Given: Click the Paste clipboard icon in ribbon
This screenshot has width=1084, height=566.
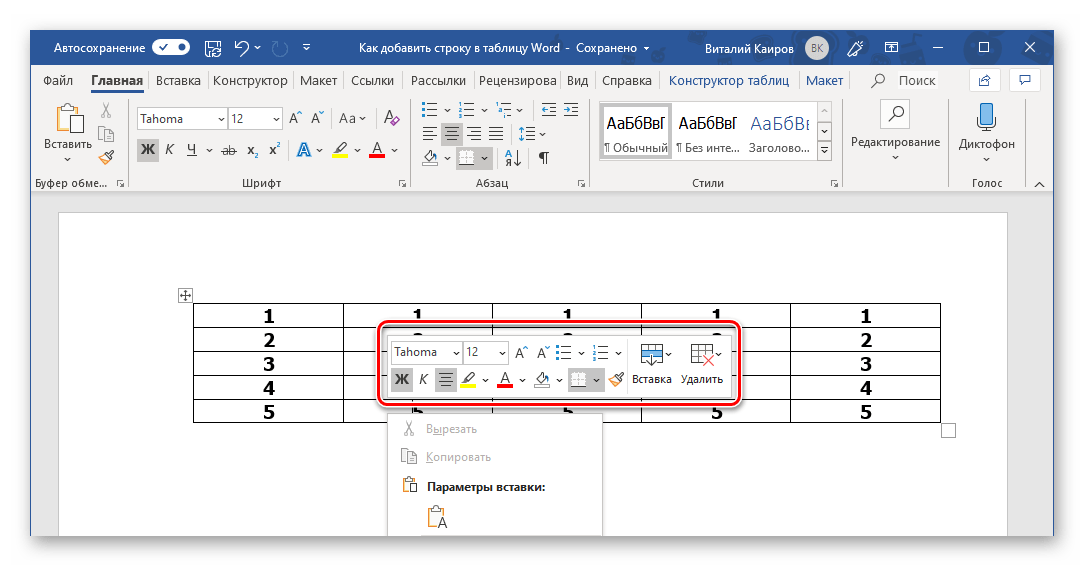Looking at the screenshot, I should (x=69, y=119).
